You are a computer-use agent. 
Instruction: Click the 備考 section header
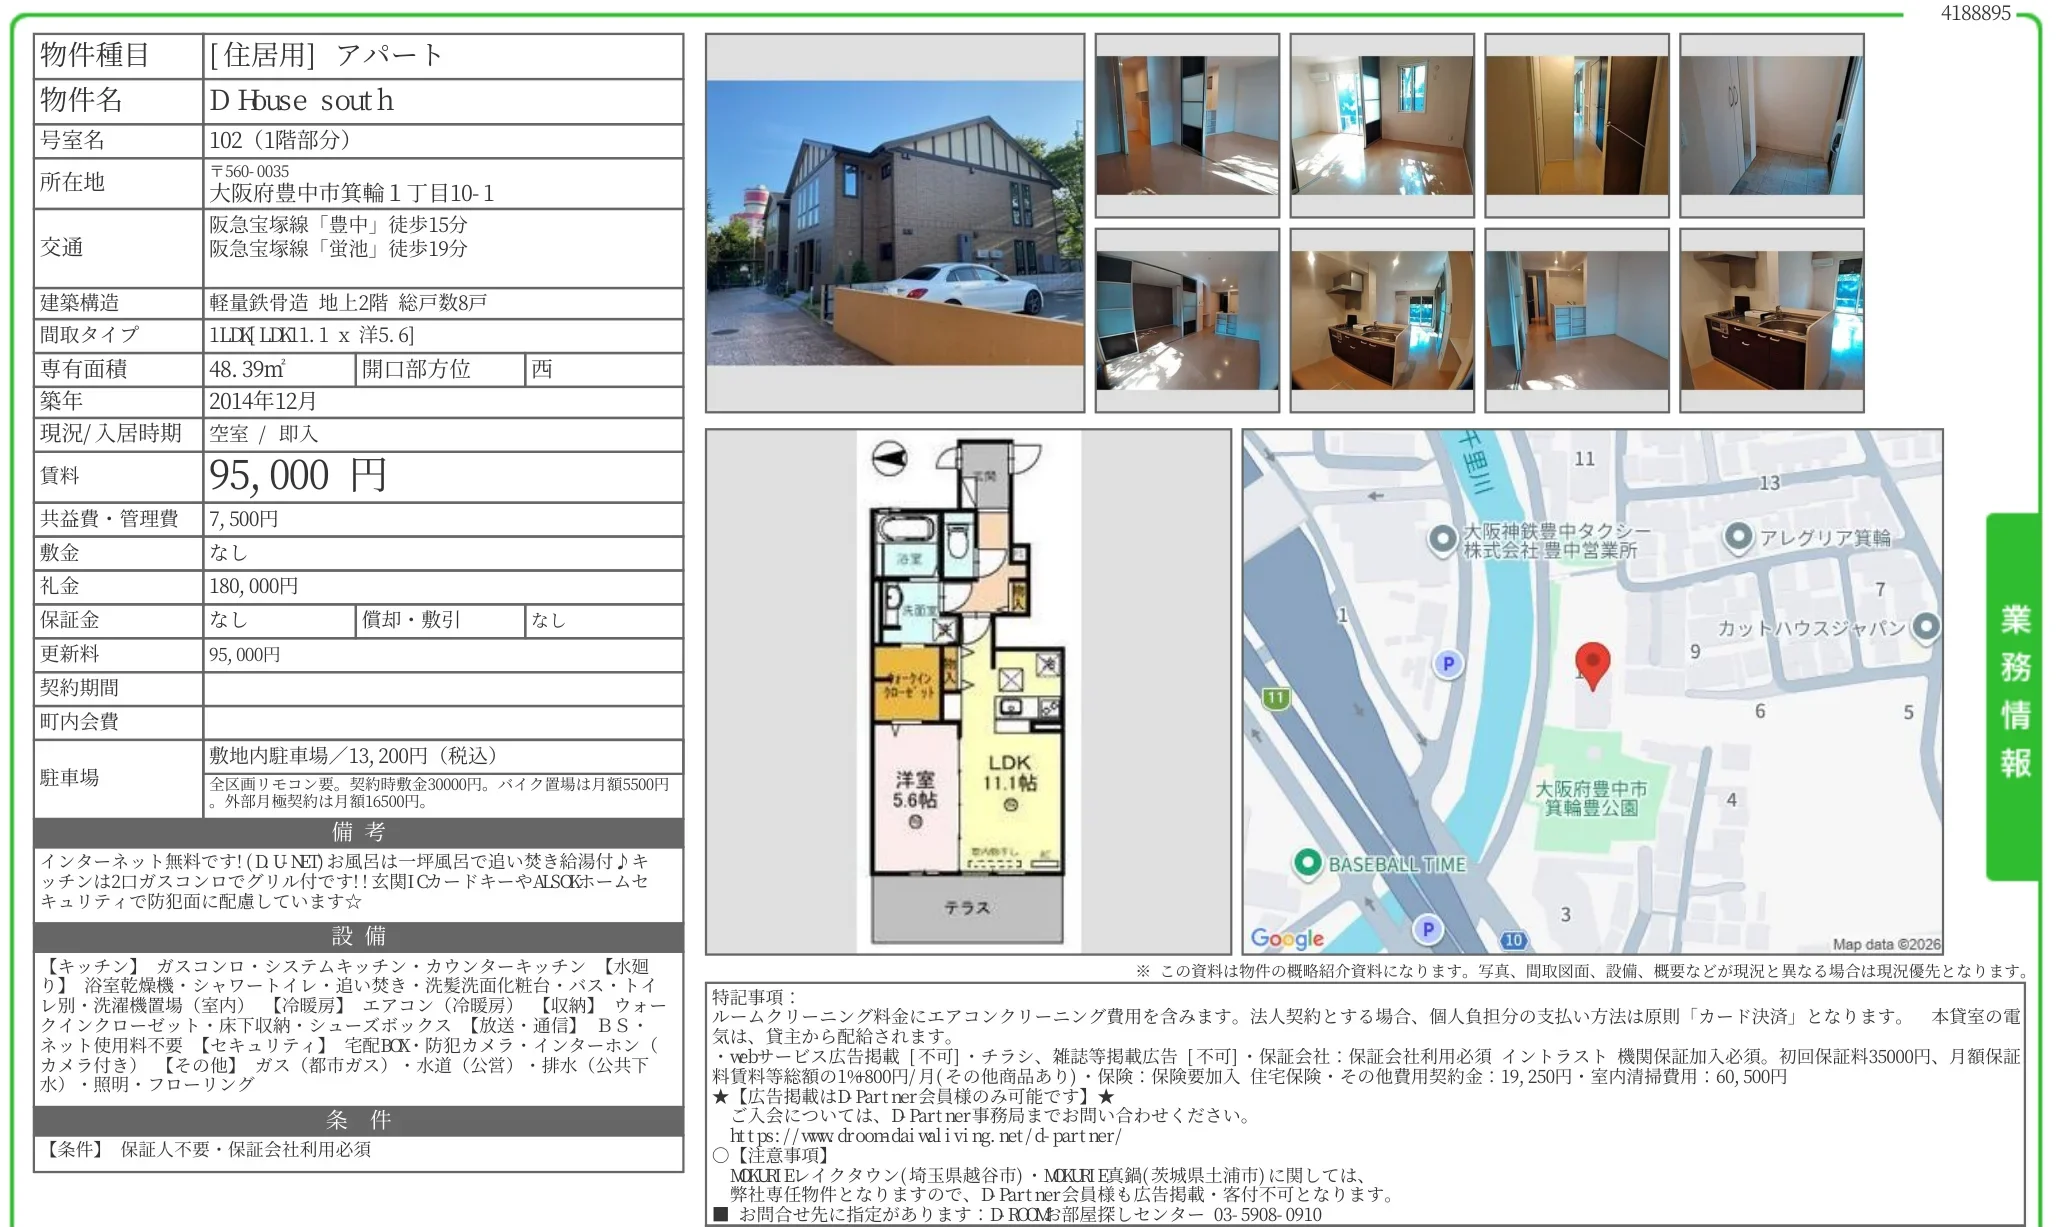359,832
